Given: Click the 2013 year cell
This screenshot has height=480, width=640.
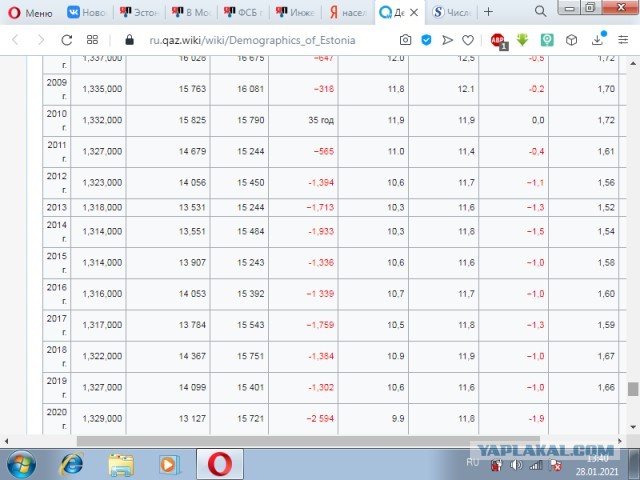Looking at the screenshot, I should (56, 207).
